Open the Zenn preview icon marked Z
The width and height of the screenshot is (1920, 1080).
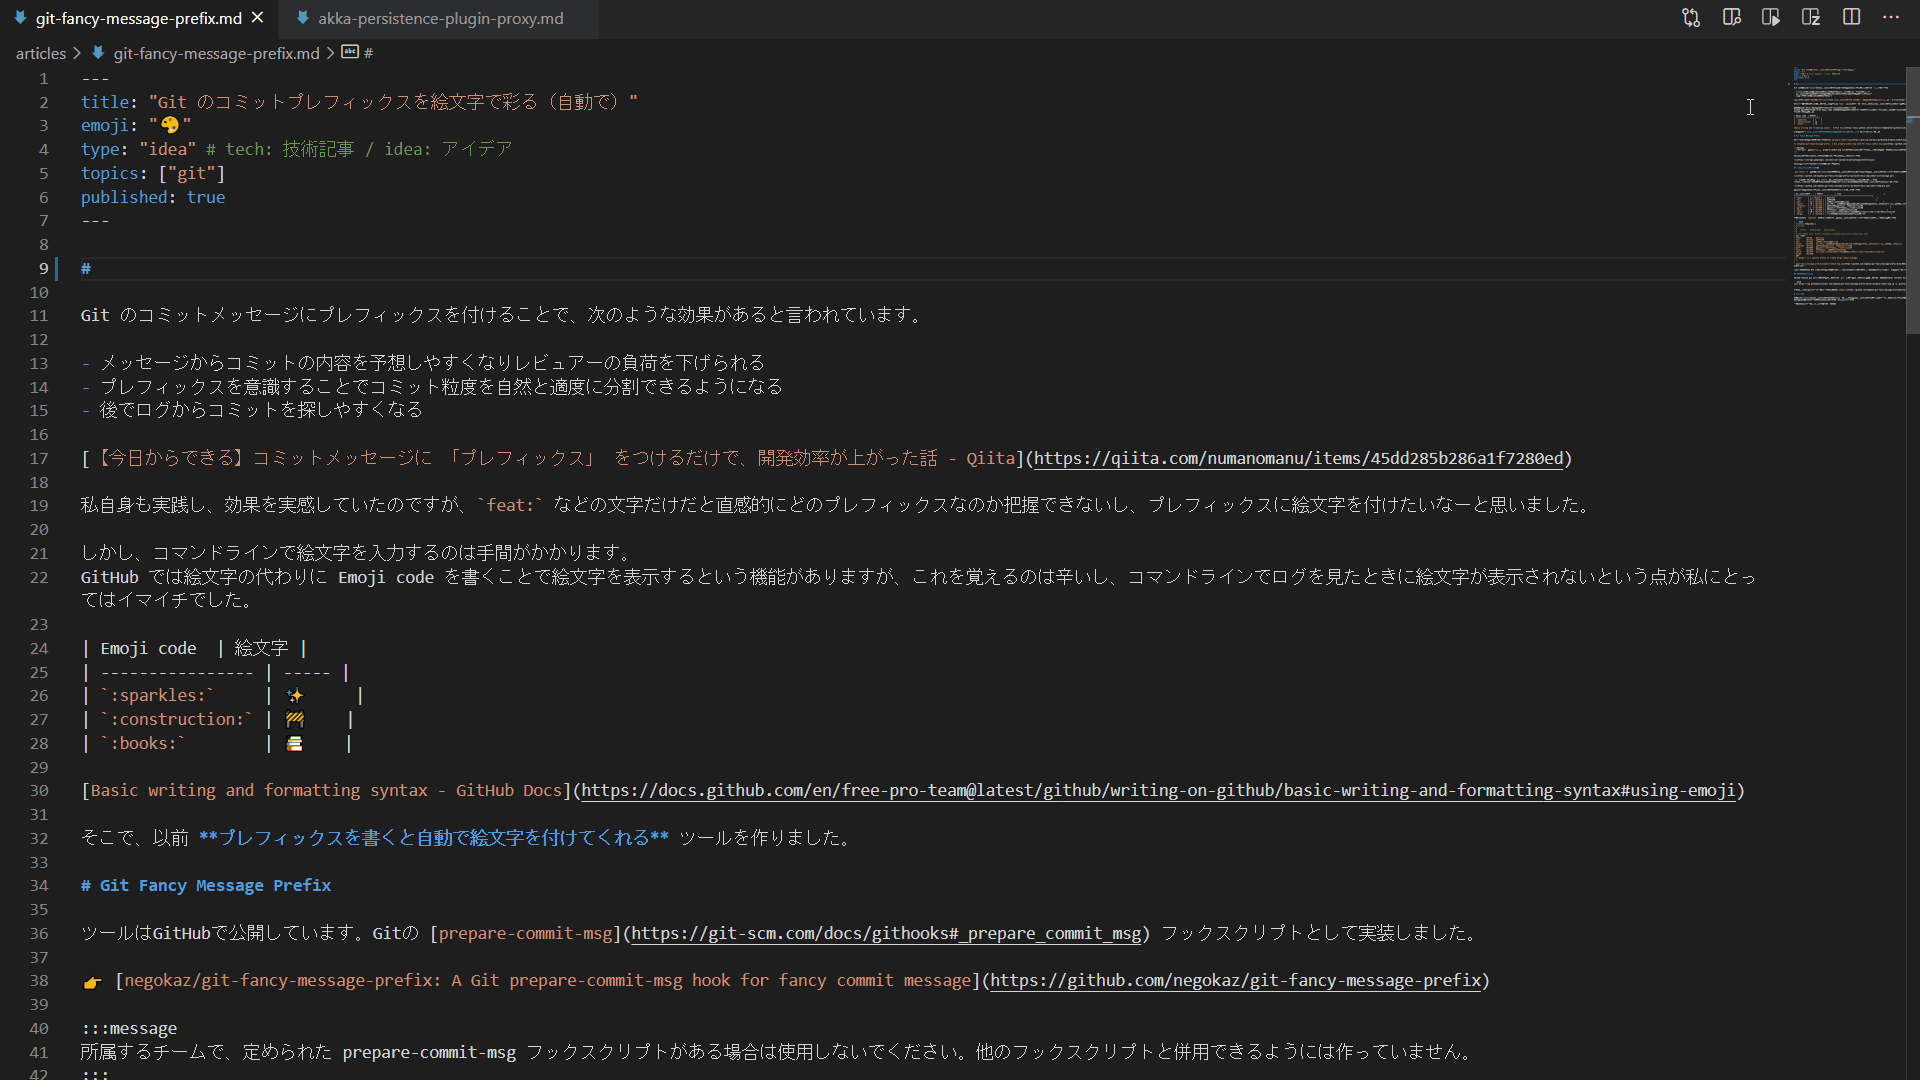coord(1811,18)
